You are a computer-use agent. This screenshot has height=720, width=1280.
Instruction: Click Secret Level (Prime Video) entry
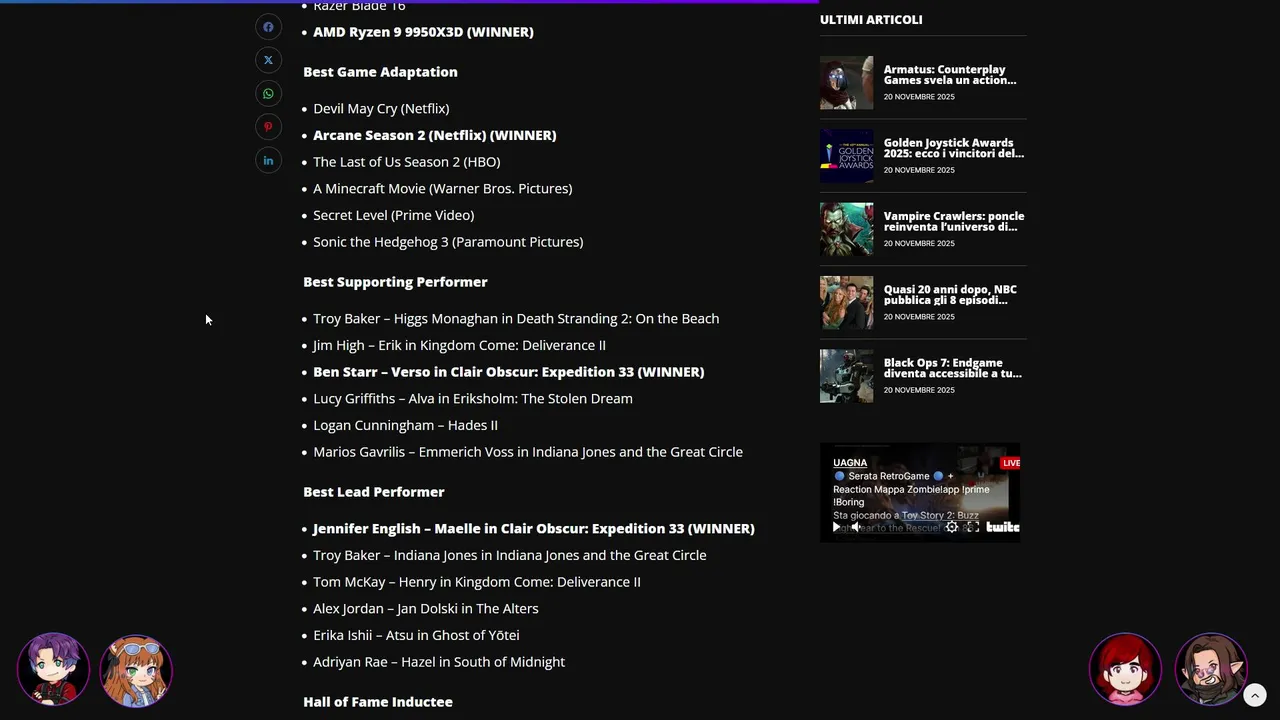(394, 215)
